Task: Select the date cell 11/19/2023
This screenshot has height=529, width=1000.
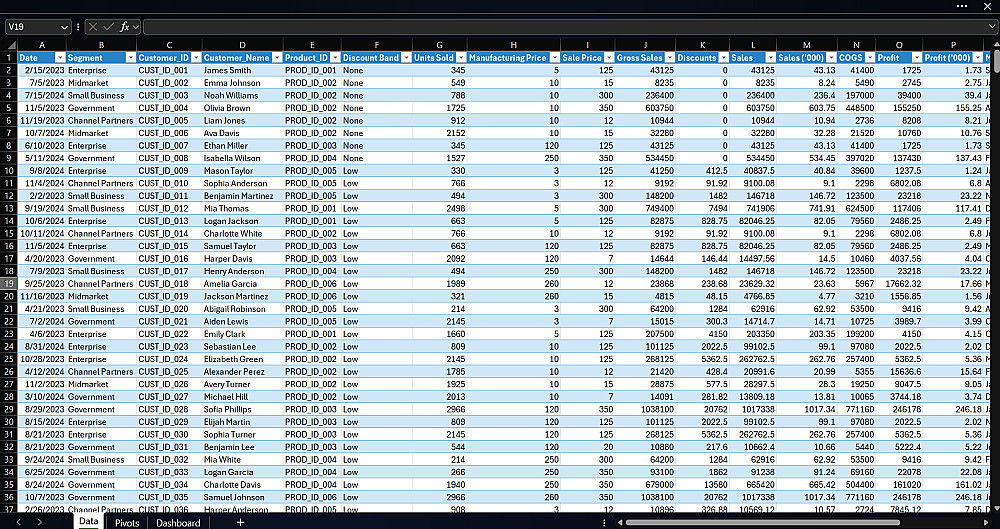Action: click(42, 120)
